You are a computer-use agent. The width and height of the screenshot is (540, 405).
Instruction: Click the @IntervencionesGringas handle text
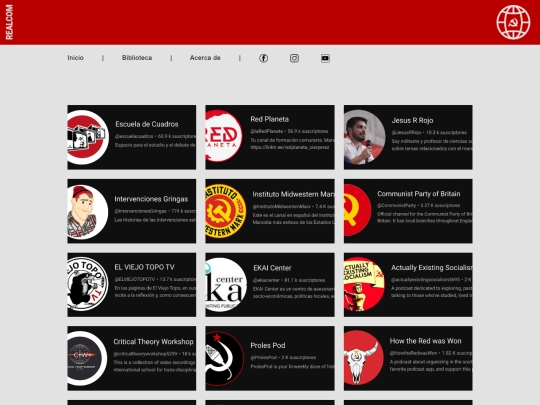[140, 211]
